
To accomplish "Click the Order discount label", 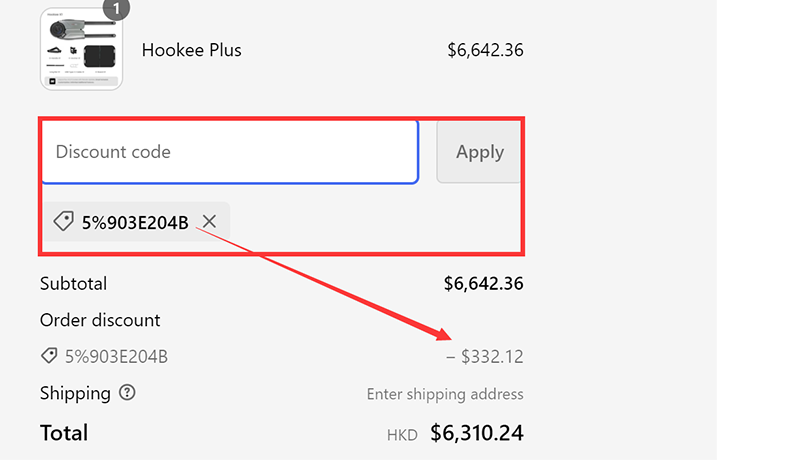I will [x=100, y=320].
